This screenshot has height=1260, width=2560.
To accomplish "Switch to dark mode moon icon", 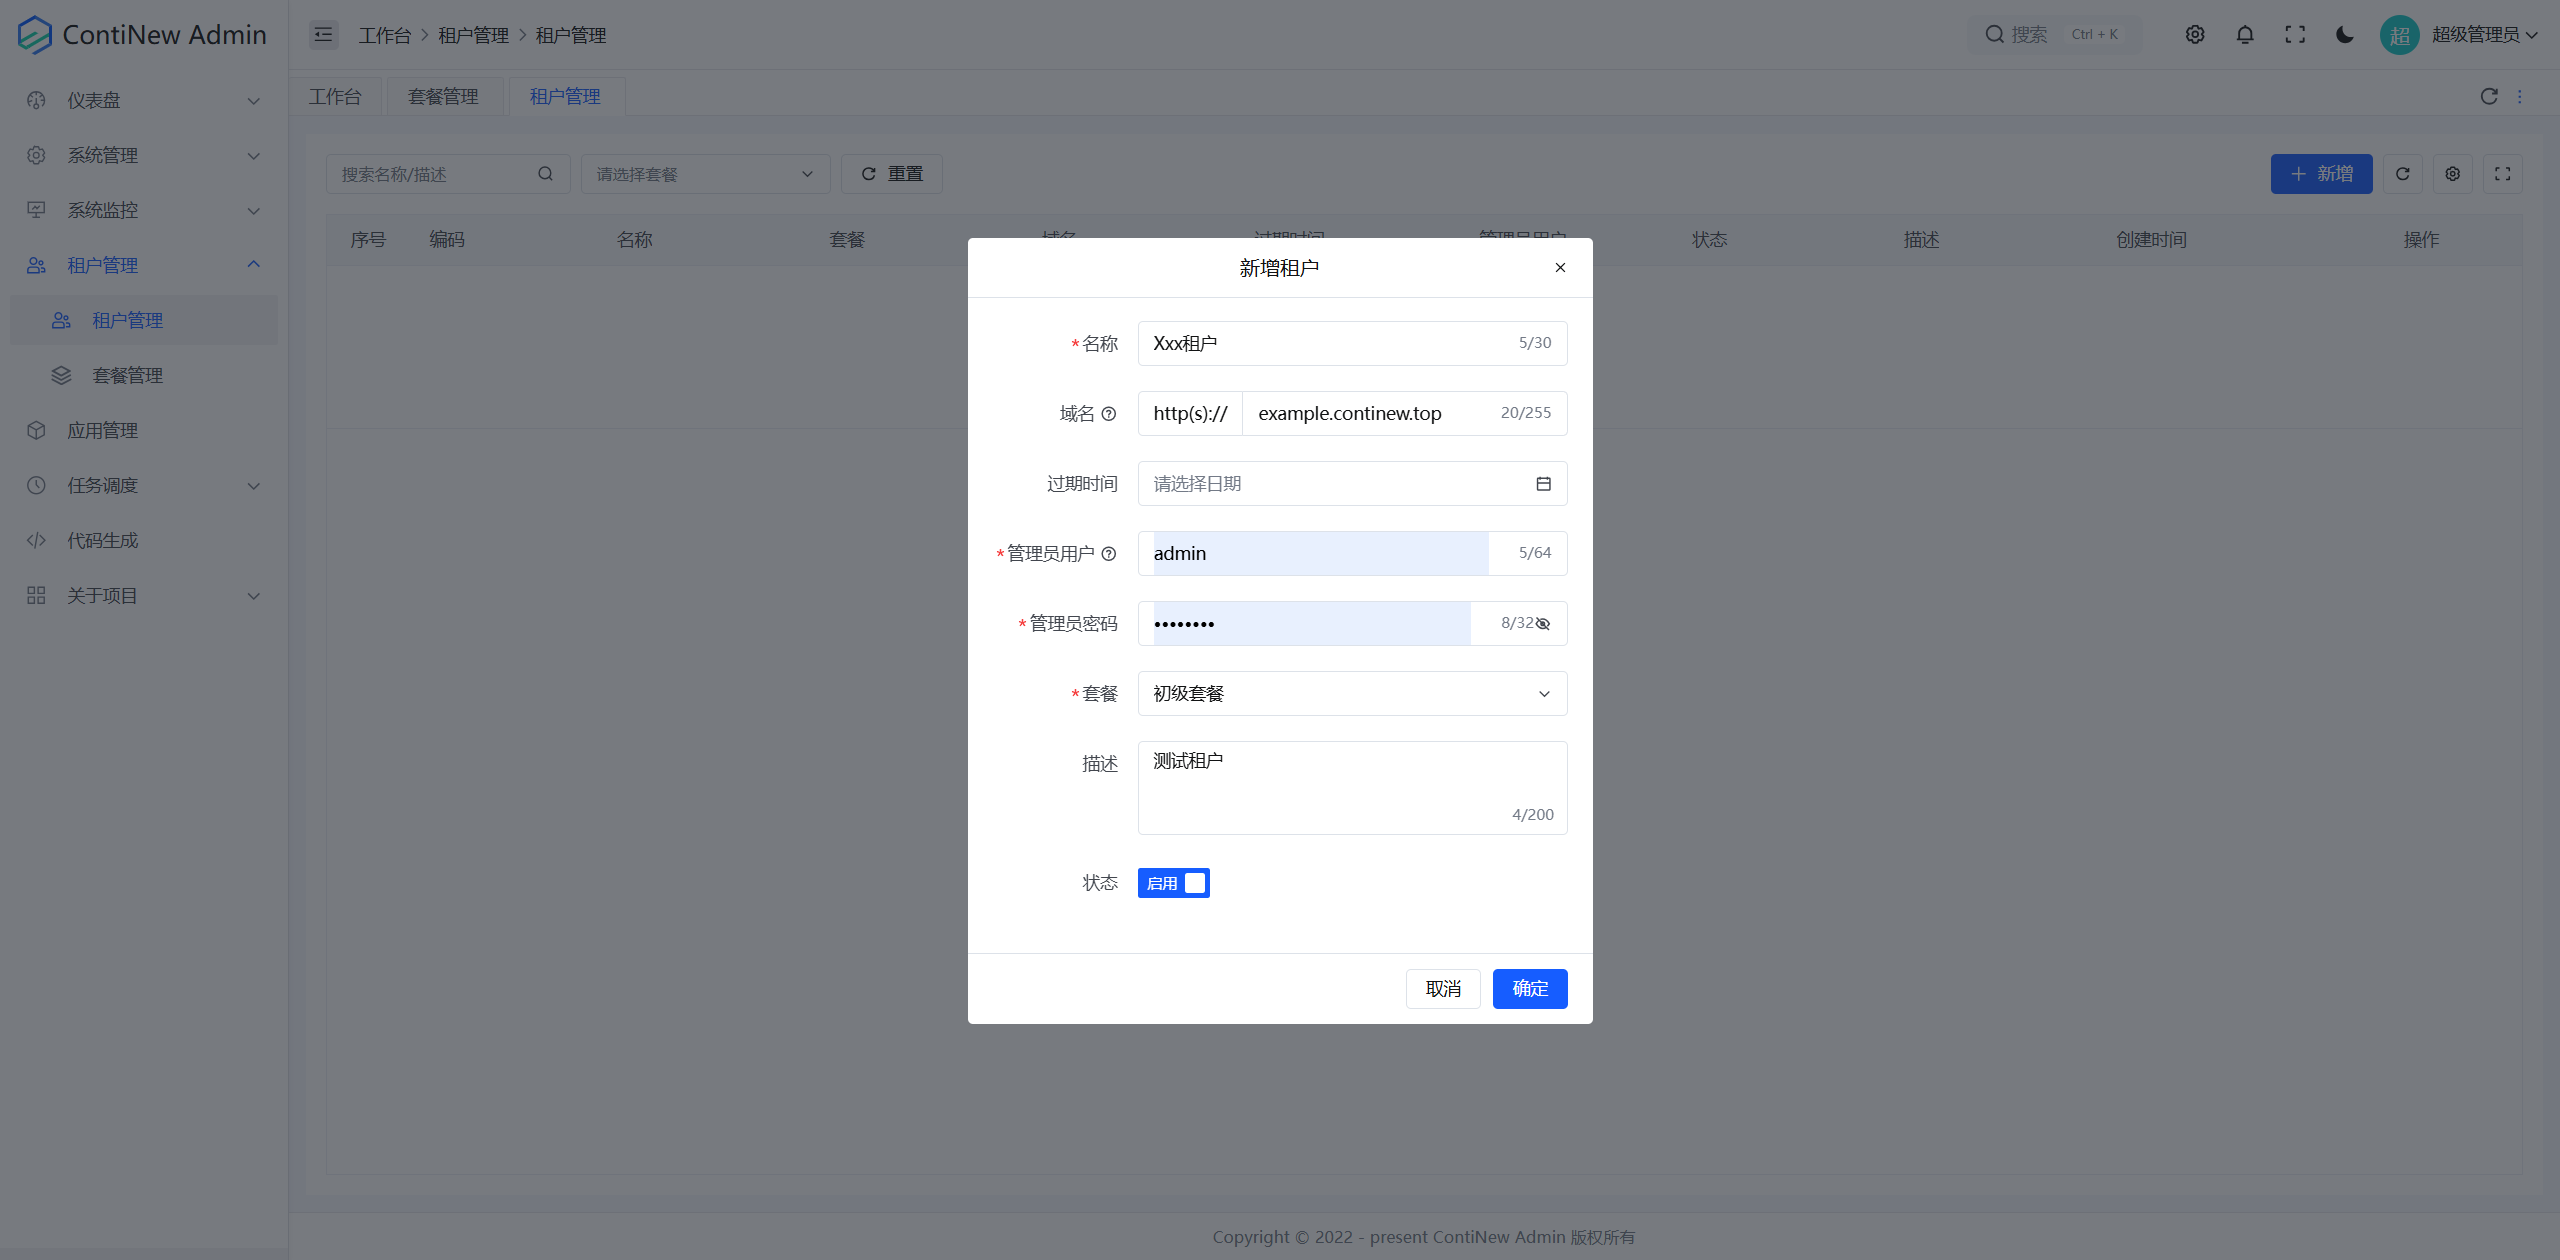I will coord(2345,35).
